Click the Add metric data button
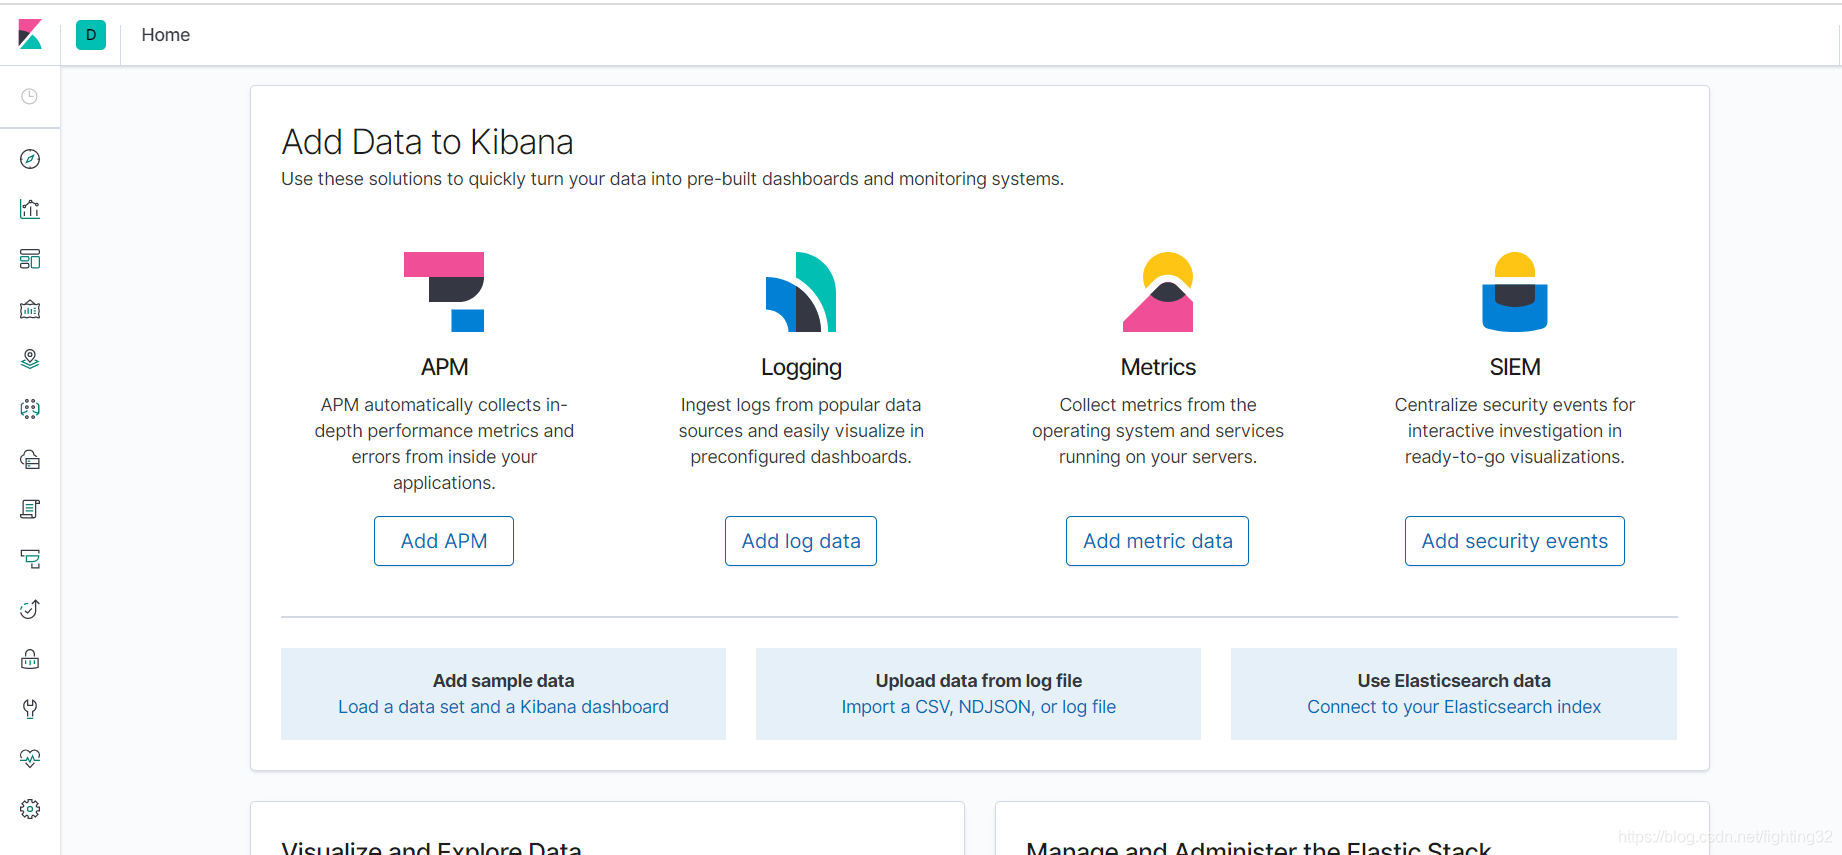1842x855 pixels. [x=1158, y=541]
